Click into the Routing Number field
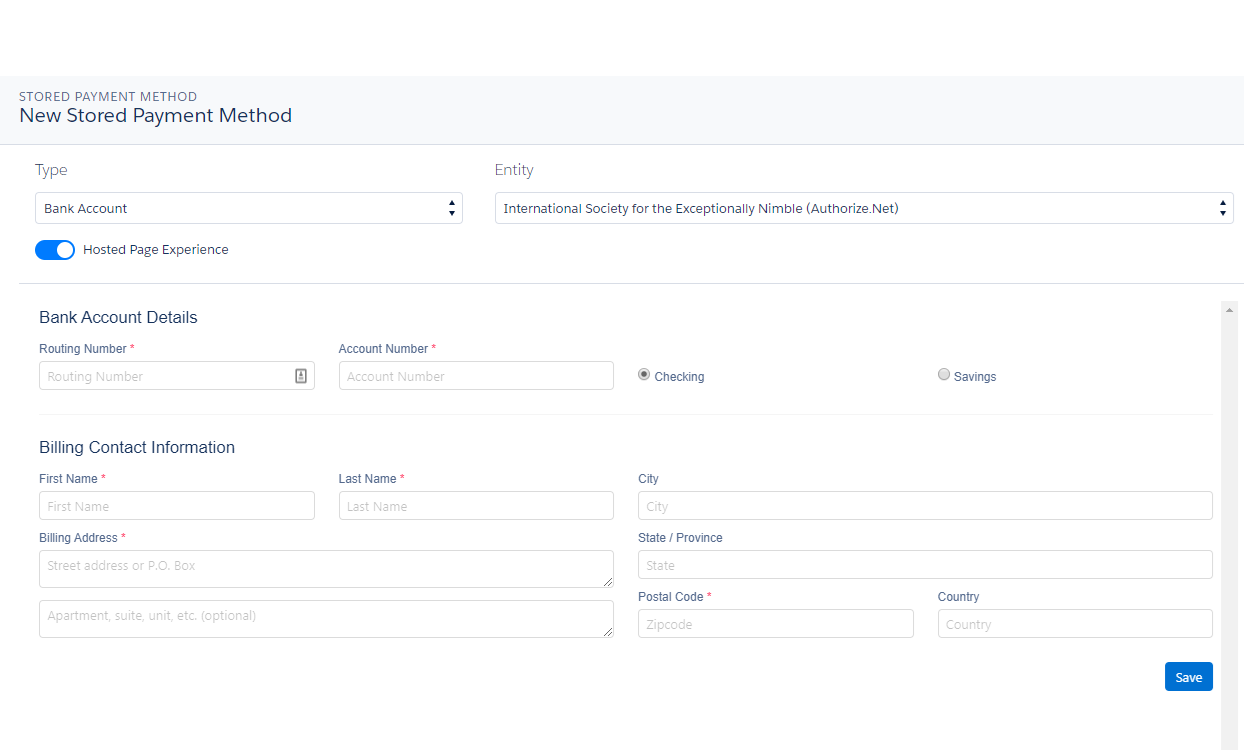Screen dimensions: 1244x750 pos(165,376)
